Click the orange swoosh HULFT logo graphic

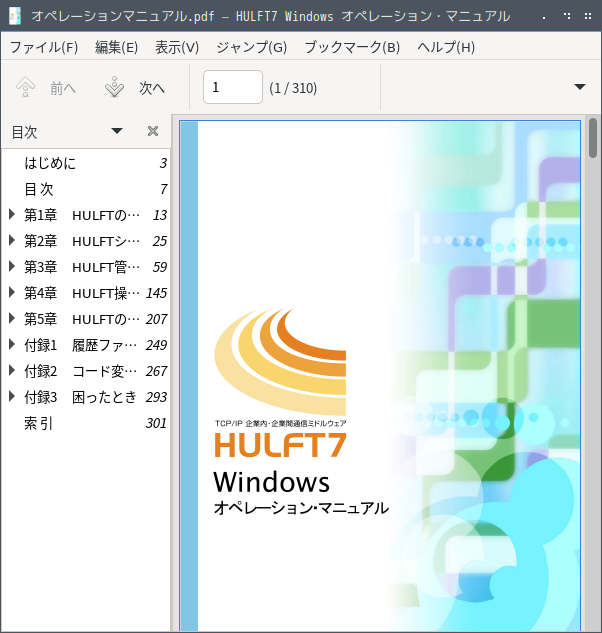click(280, 362)
